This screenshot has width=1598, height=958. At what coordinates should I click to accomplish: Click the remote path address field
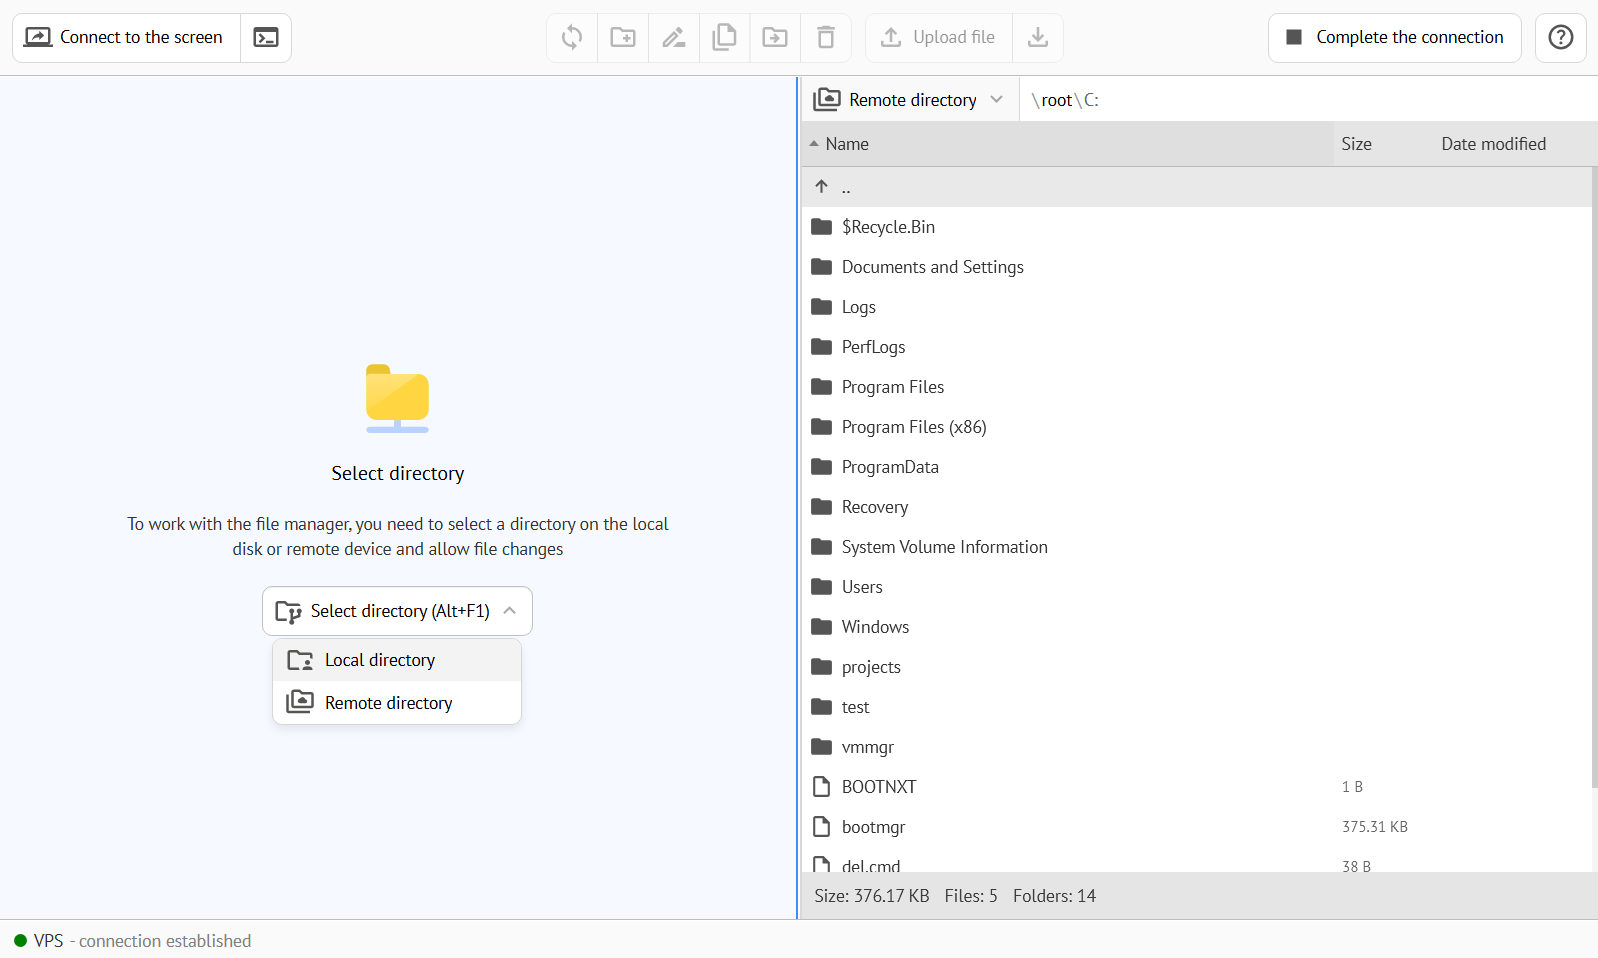1300,100
